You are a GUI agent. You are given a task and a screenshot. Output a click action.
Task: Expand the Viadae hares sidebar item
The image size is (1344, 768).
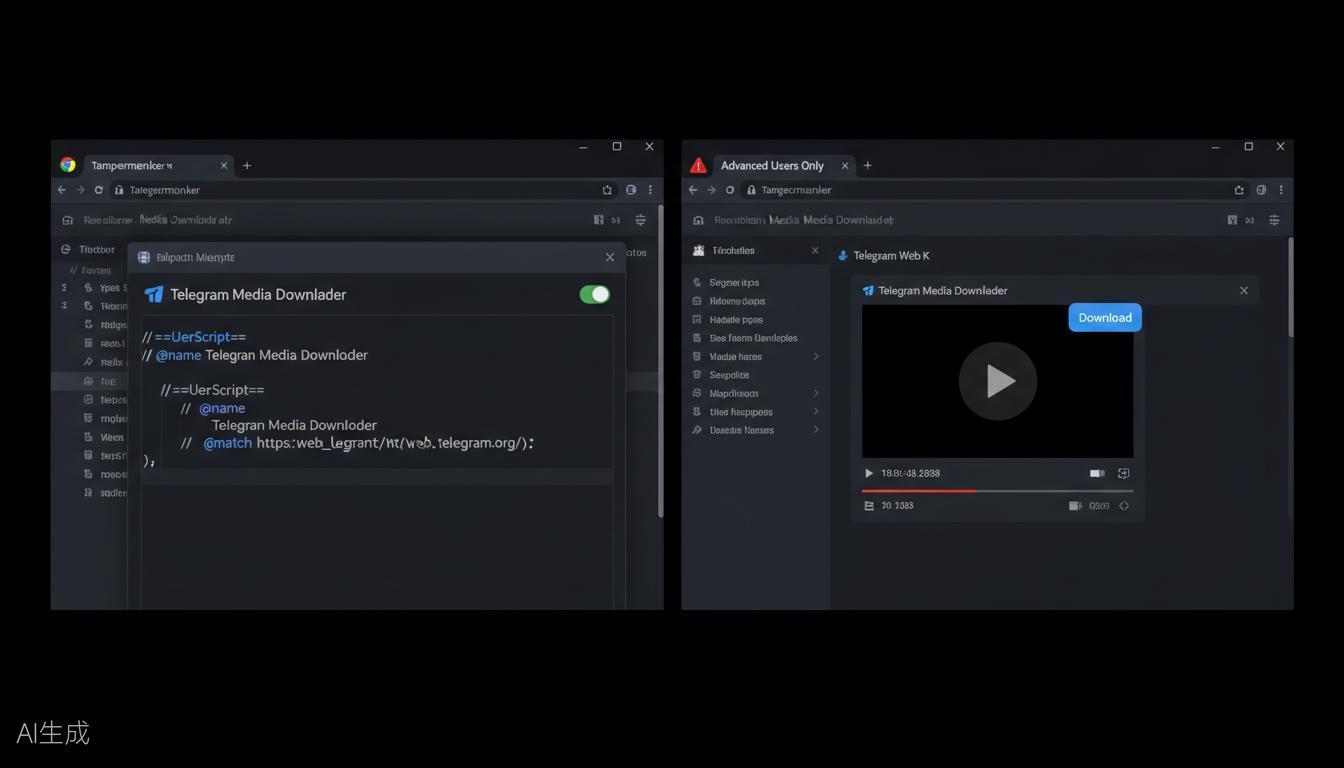pos(816,356)
